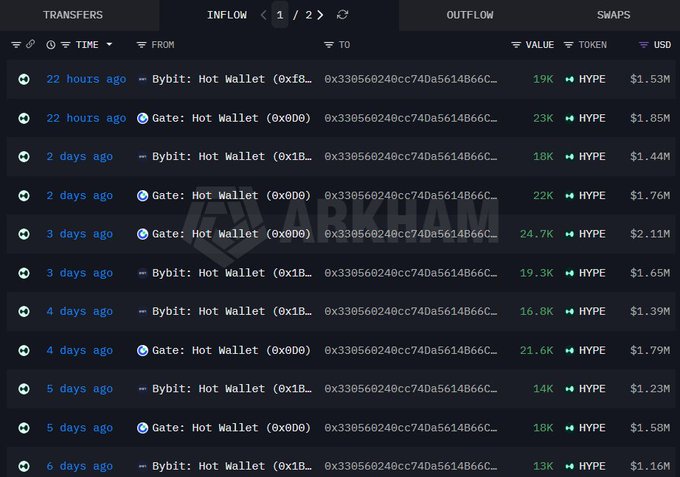Click the chain icon on the $1.58M row

click(x=24, y=428)
